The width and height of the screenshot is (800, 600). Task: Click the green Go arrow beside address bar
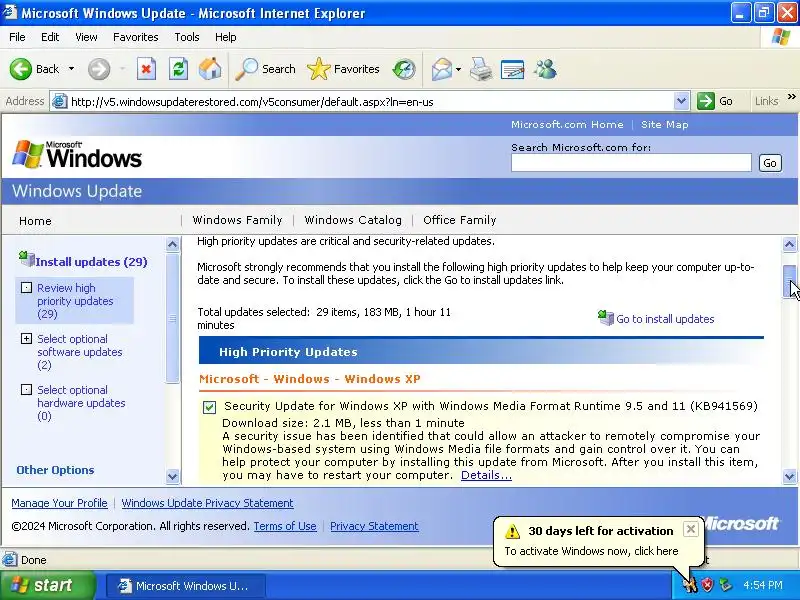pos(706,101)
